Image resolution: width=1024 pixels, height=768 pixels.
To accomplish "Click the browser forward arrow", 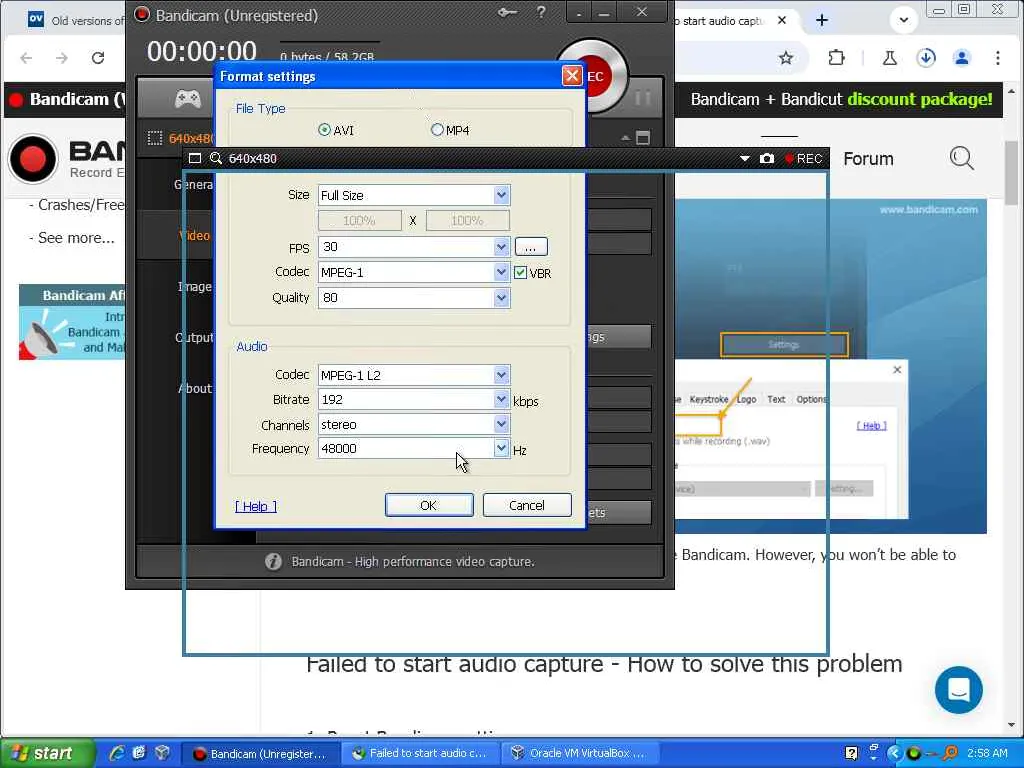I will (x=62, y=58).
